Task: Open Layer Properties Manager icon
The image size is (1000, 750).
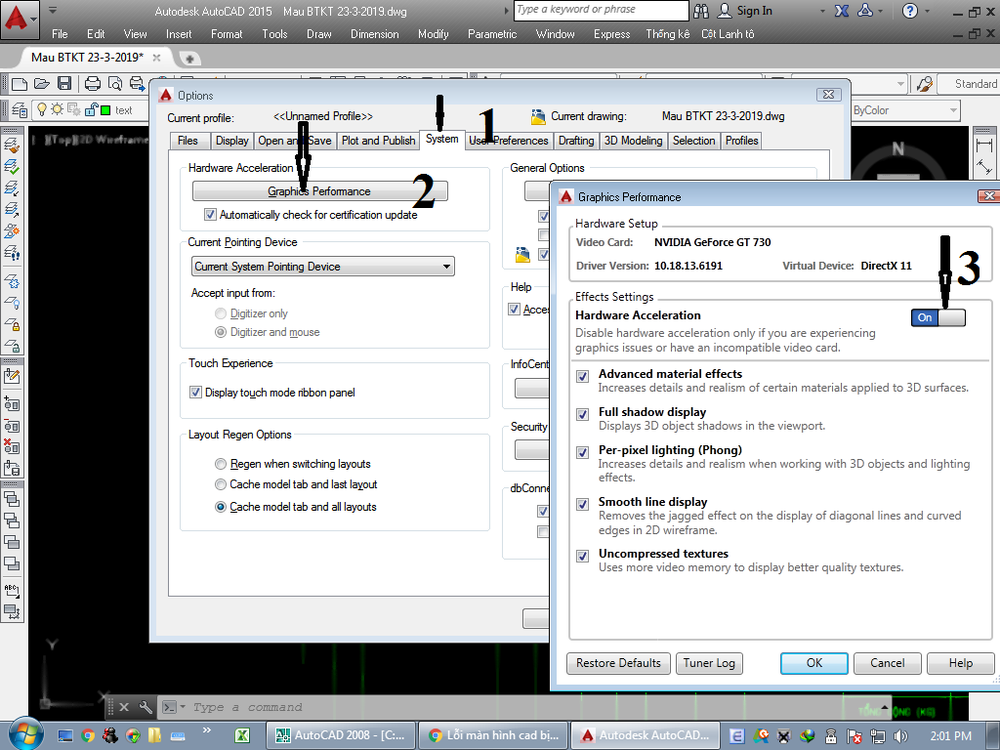Action: pos(18,110)
